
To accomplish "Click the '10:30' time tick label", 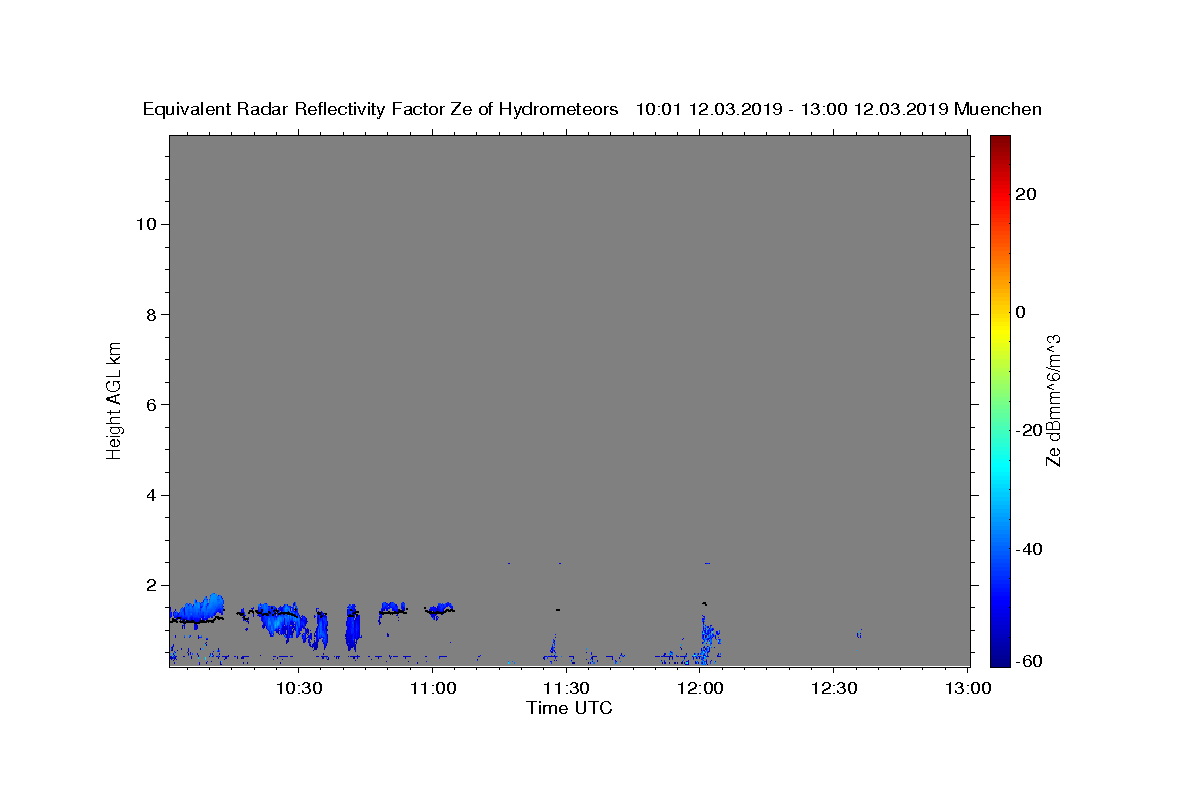I will click(x=299, y=688).
